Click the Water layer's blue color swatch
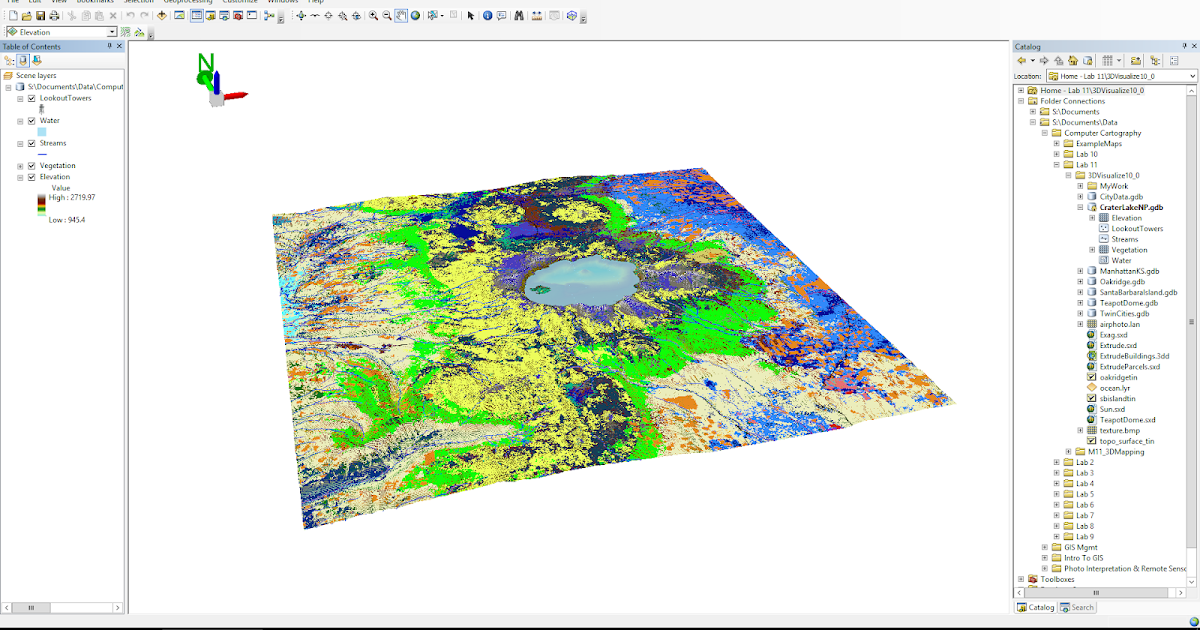The image size is (1200, 630). 42,131
